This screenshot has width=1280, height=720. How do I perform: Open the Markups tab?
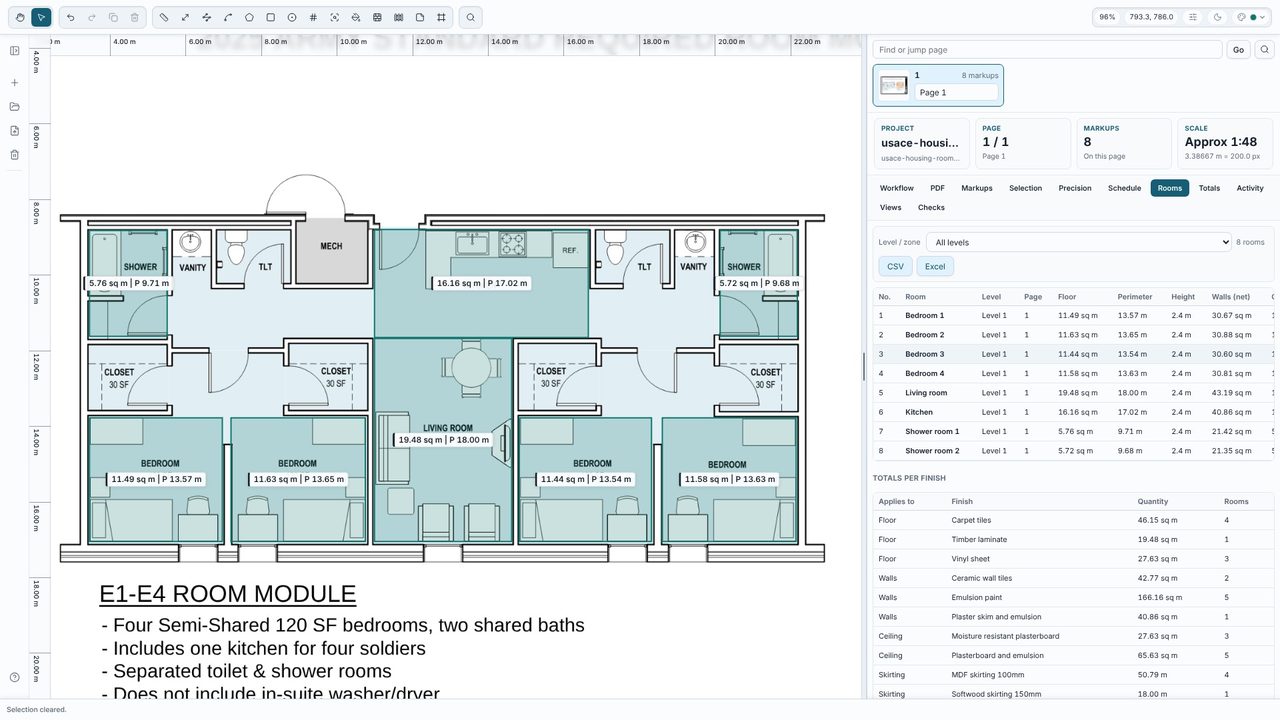[x=977, y=188]
